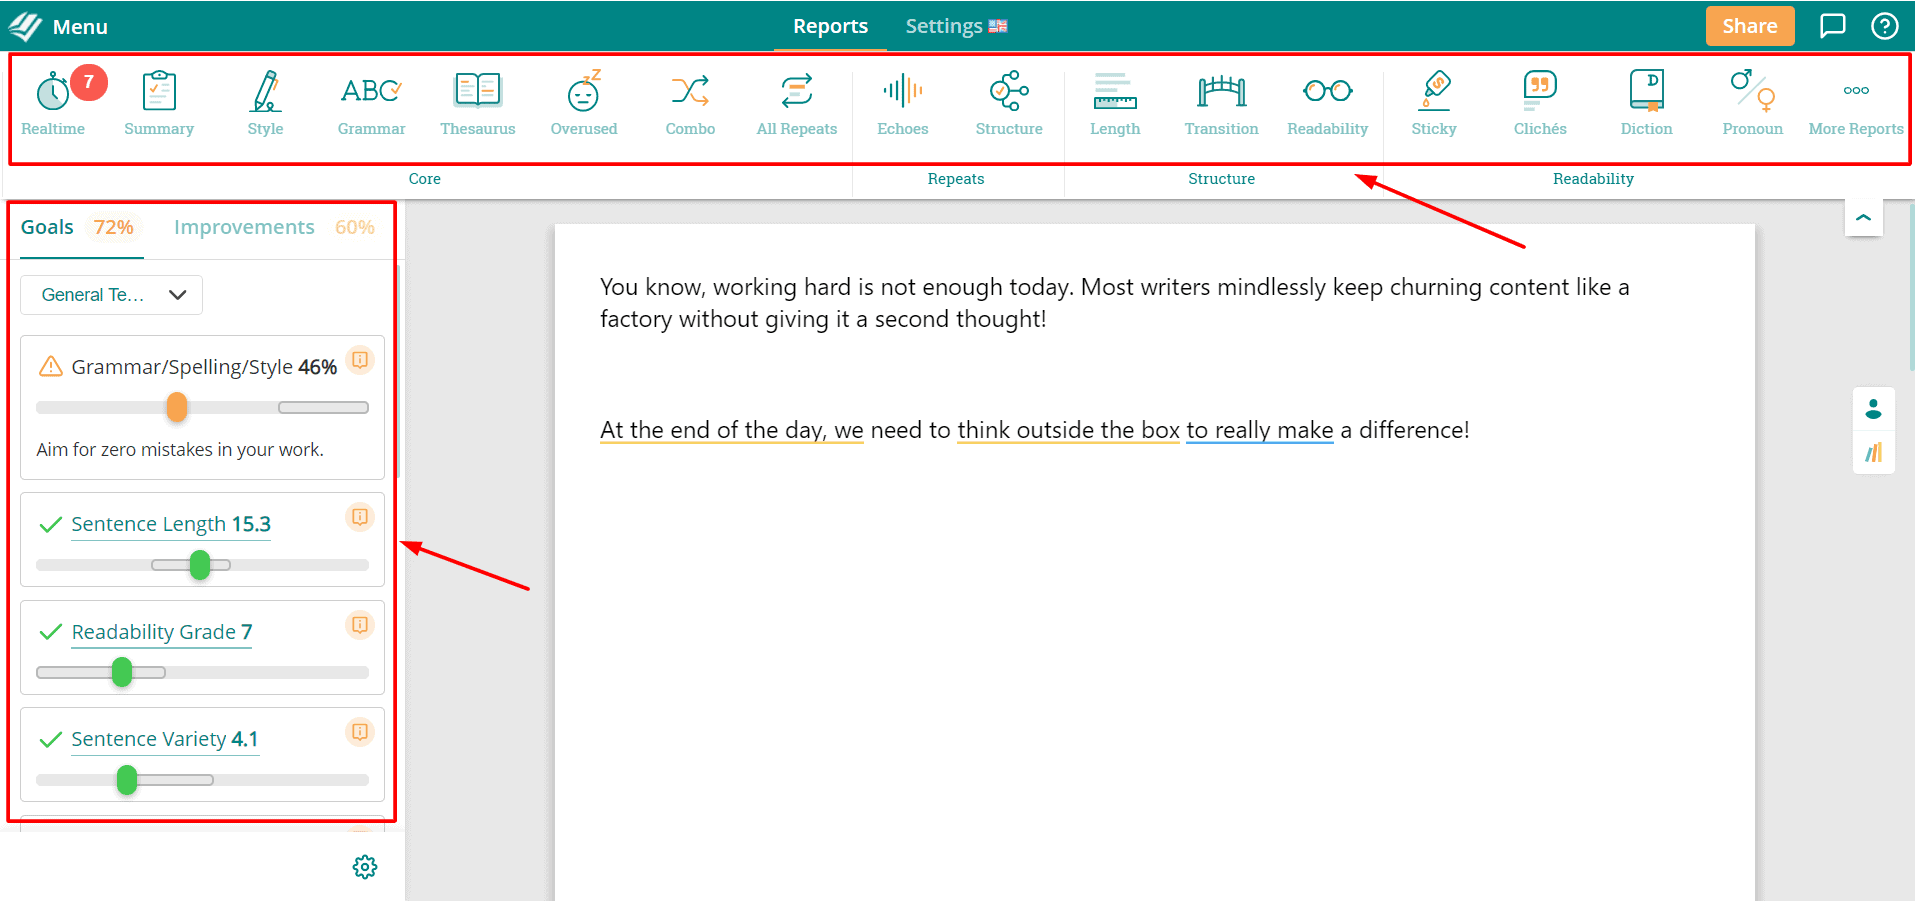Viewport: 1915px width, 901px height.
Task: Expand the General document type dropdown
Action: (x=111, y=295)
